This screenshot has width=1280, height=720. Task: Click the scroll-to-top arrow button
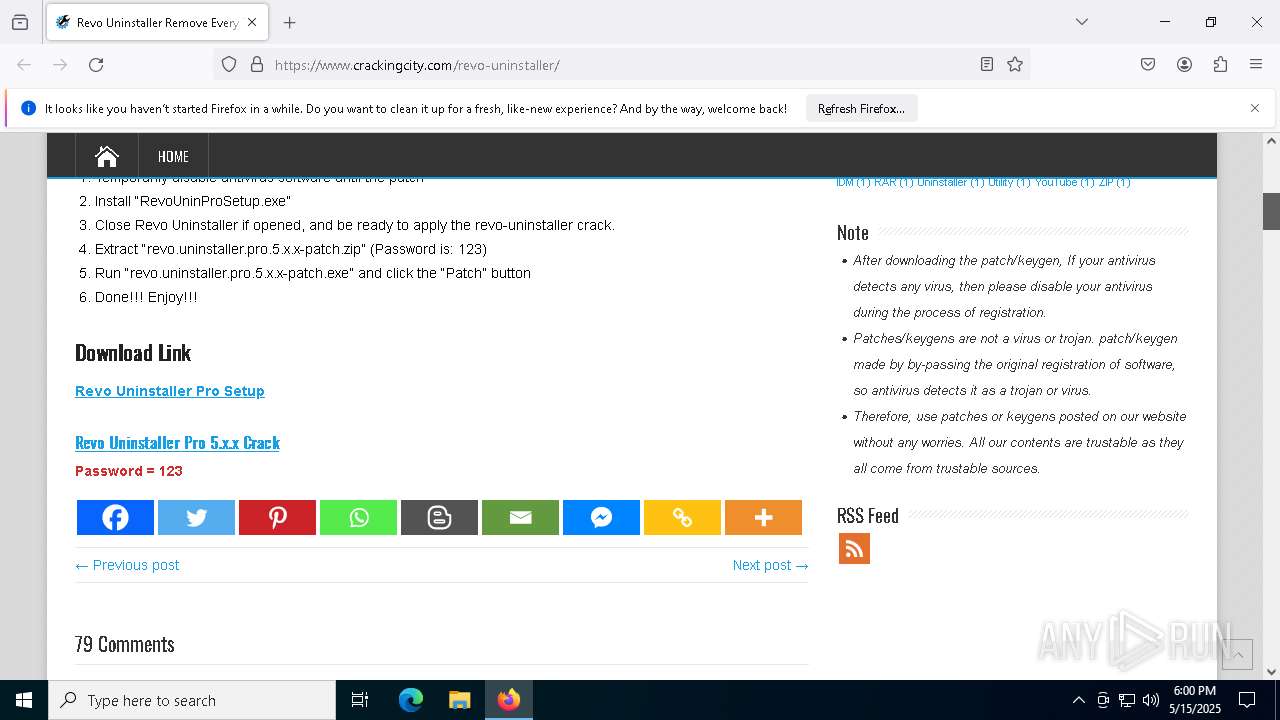1237,654
